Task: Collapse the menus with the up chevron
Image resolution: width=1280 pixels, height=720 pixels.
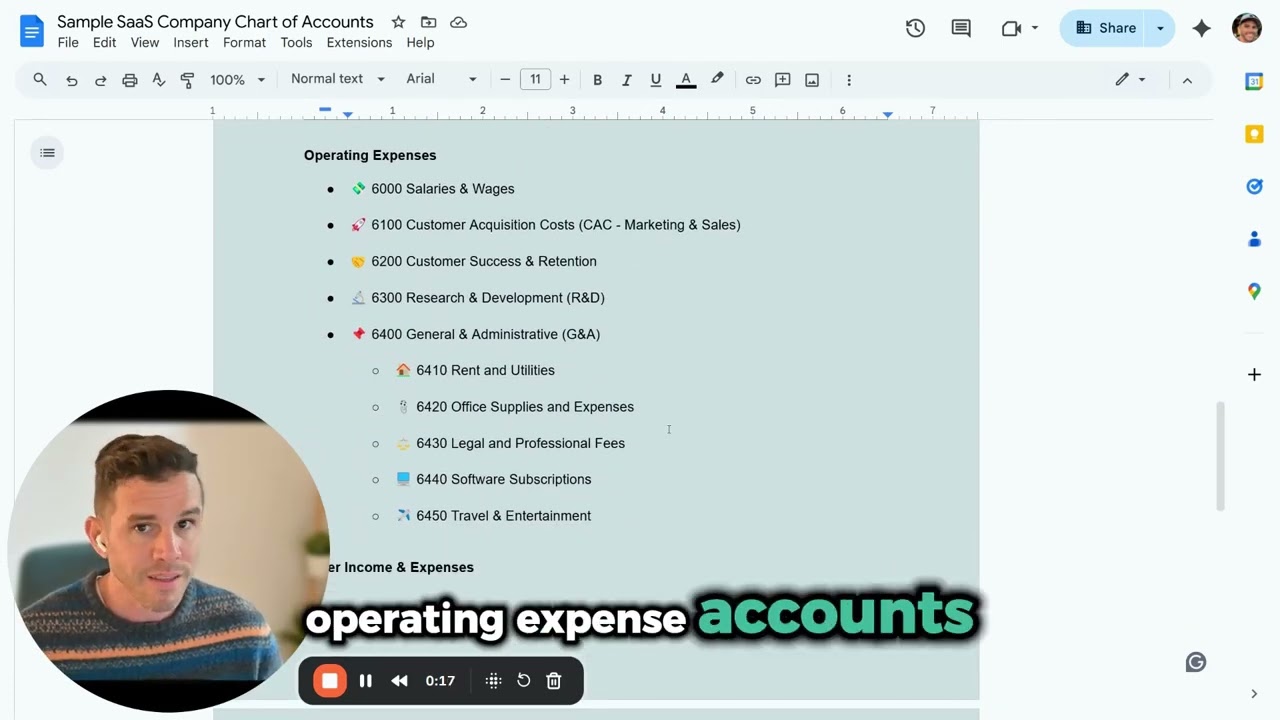Action: (1187, 80)
